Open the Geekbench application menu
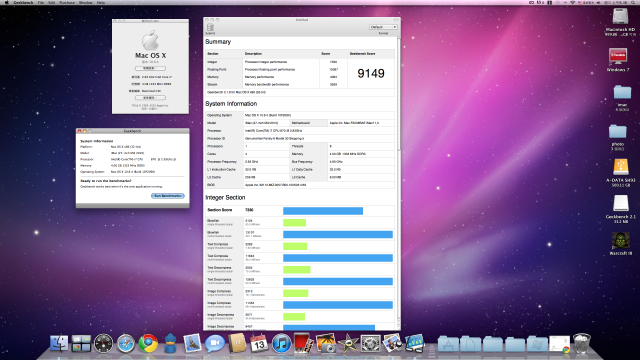Screen dimensions: 640x360 tap(23, 2)
